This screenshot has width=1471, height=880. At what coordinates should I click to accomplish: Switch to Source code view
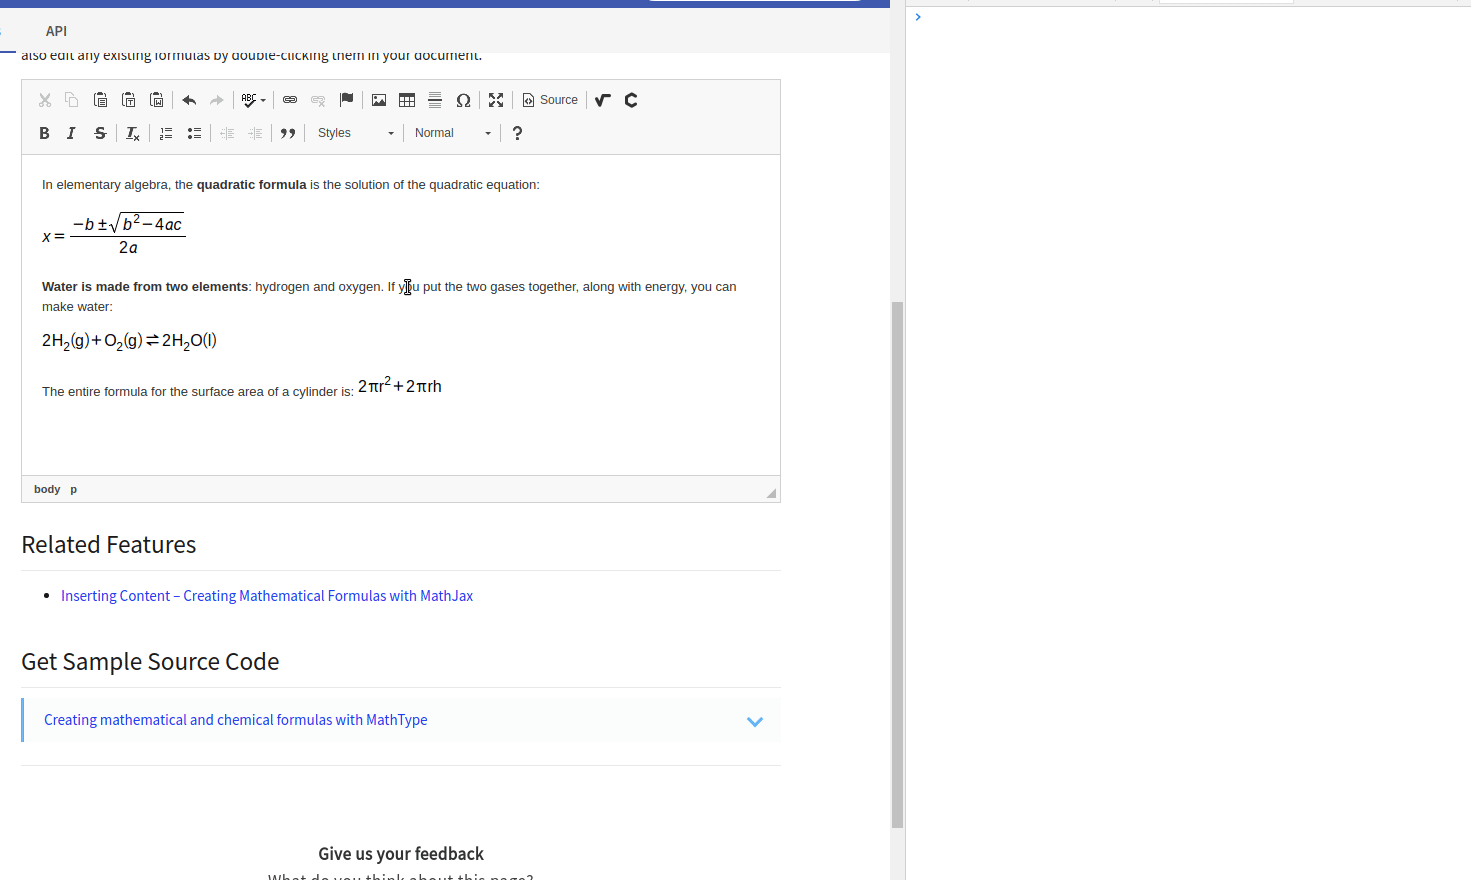(x=549, y=99)
